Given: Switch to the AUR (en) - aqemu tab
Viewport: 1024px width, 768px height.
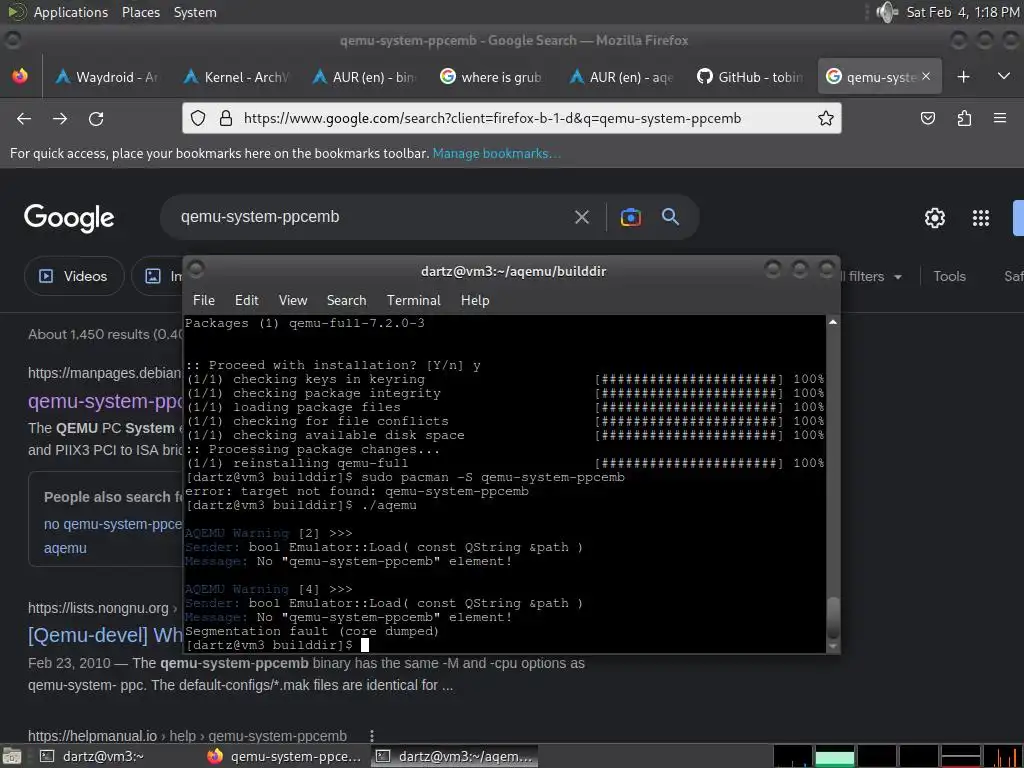Looking at the screenshot, I should [x=622, y=76].
